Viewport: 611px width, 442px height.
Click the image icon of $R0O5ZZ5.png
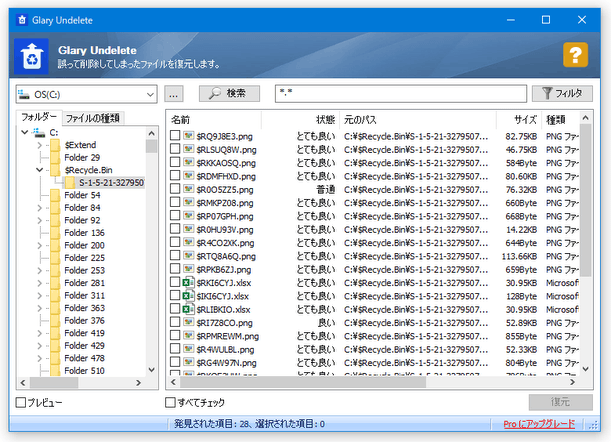coord(189,189)
